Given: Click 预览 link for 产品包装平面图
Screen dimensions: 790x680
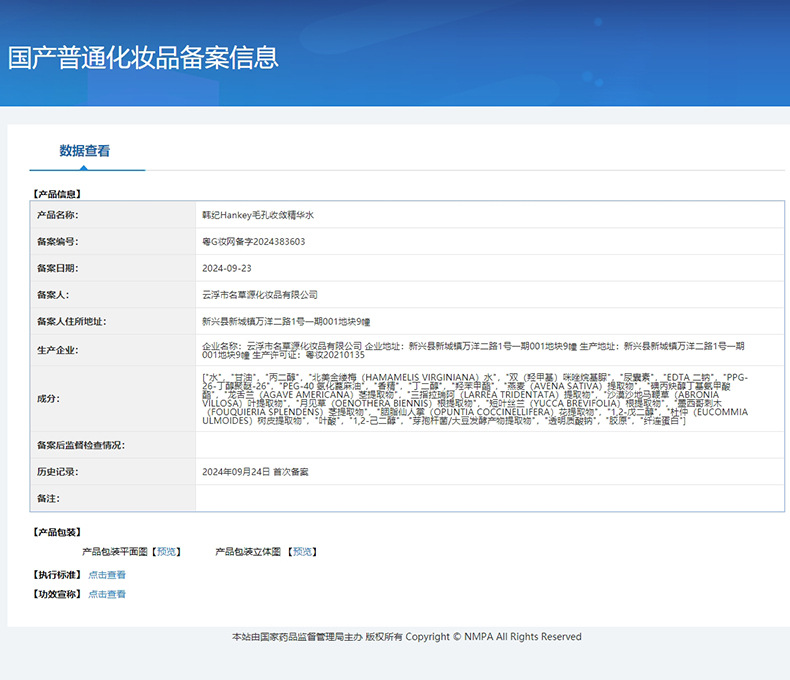Looking at the screenshot, I should tap(167, 551).
